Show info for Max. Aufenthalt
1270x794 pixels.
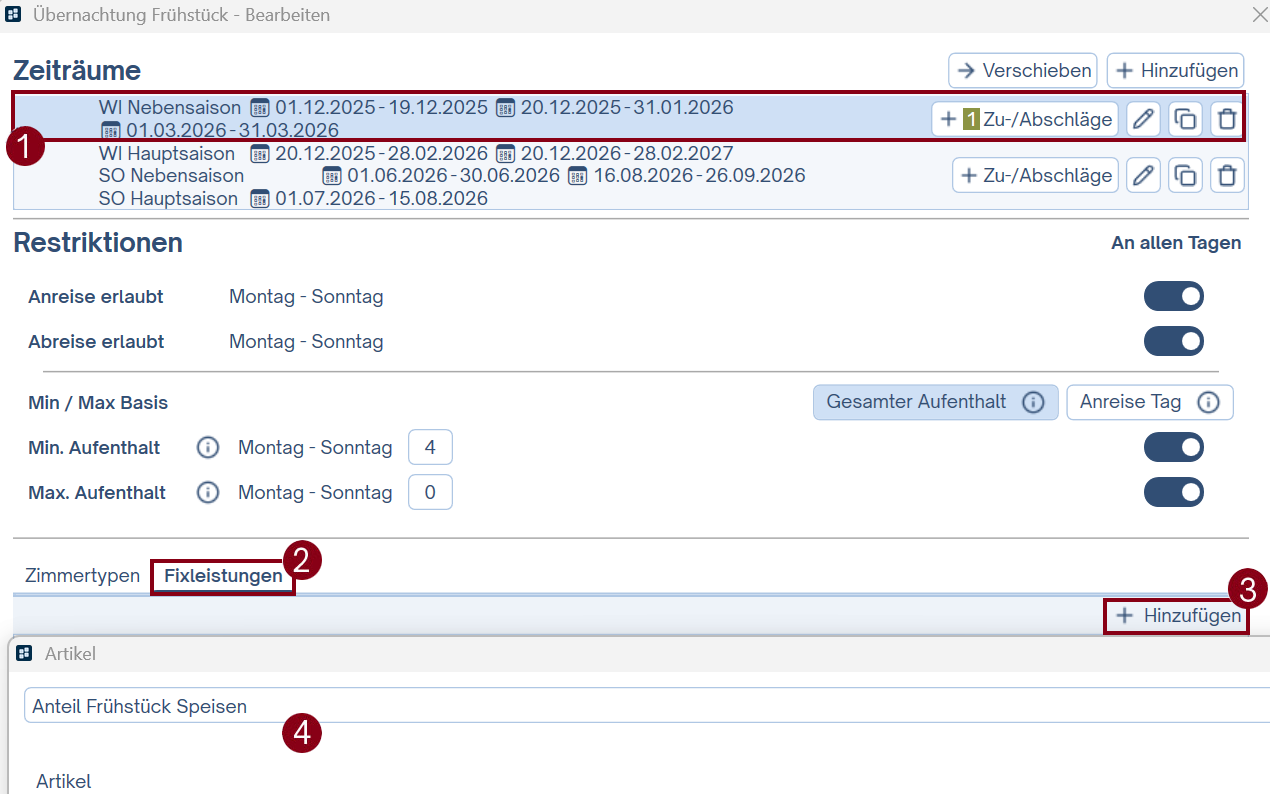(208, 493)
